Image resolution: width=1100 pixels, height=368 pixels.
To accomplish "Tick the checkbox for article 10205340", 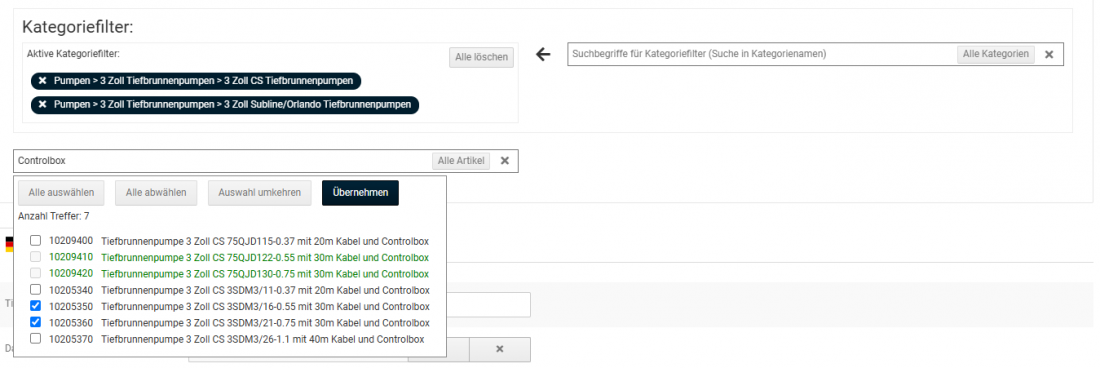I will pos(35,289).
